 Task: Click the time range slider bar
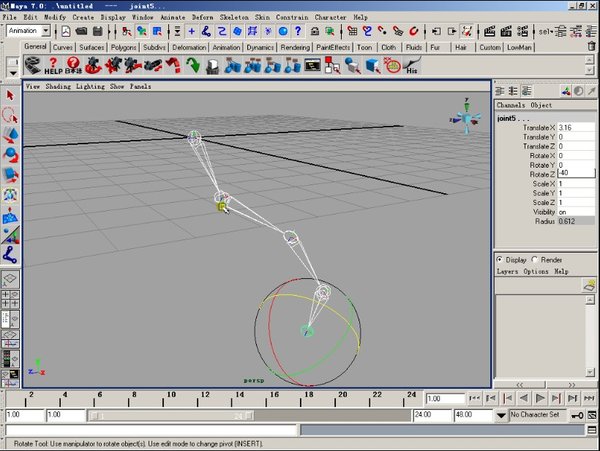[x=250, y=414]
